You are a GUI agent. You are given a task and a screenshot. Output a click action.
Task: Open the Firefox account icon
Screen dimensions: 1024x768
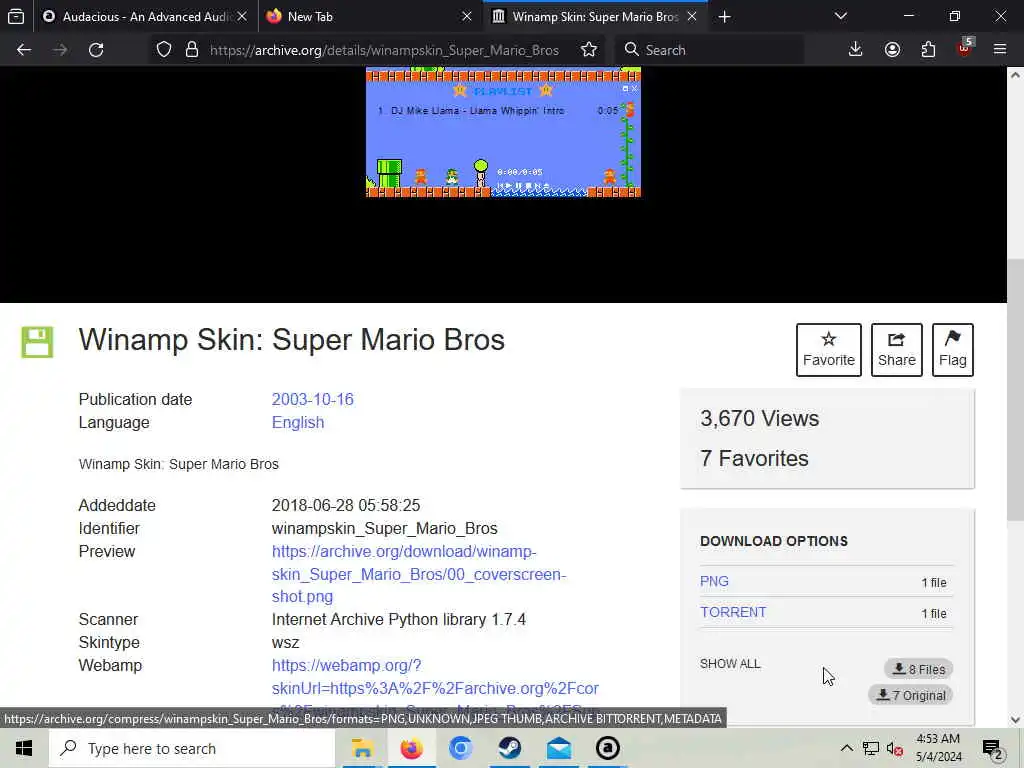coord(892,50)
